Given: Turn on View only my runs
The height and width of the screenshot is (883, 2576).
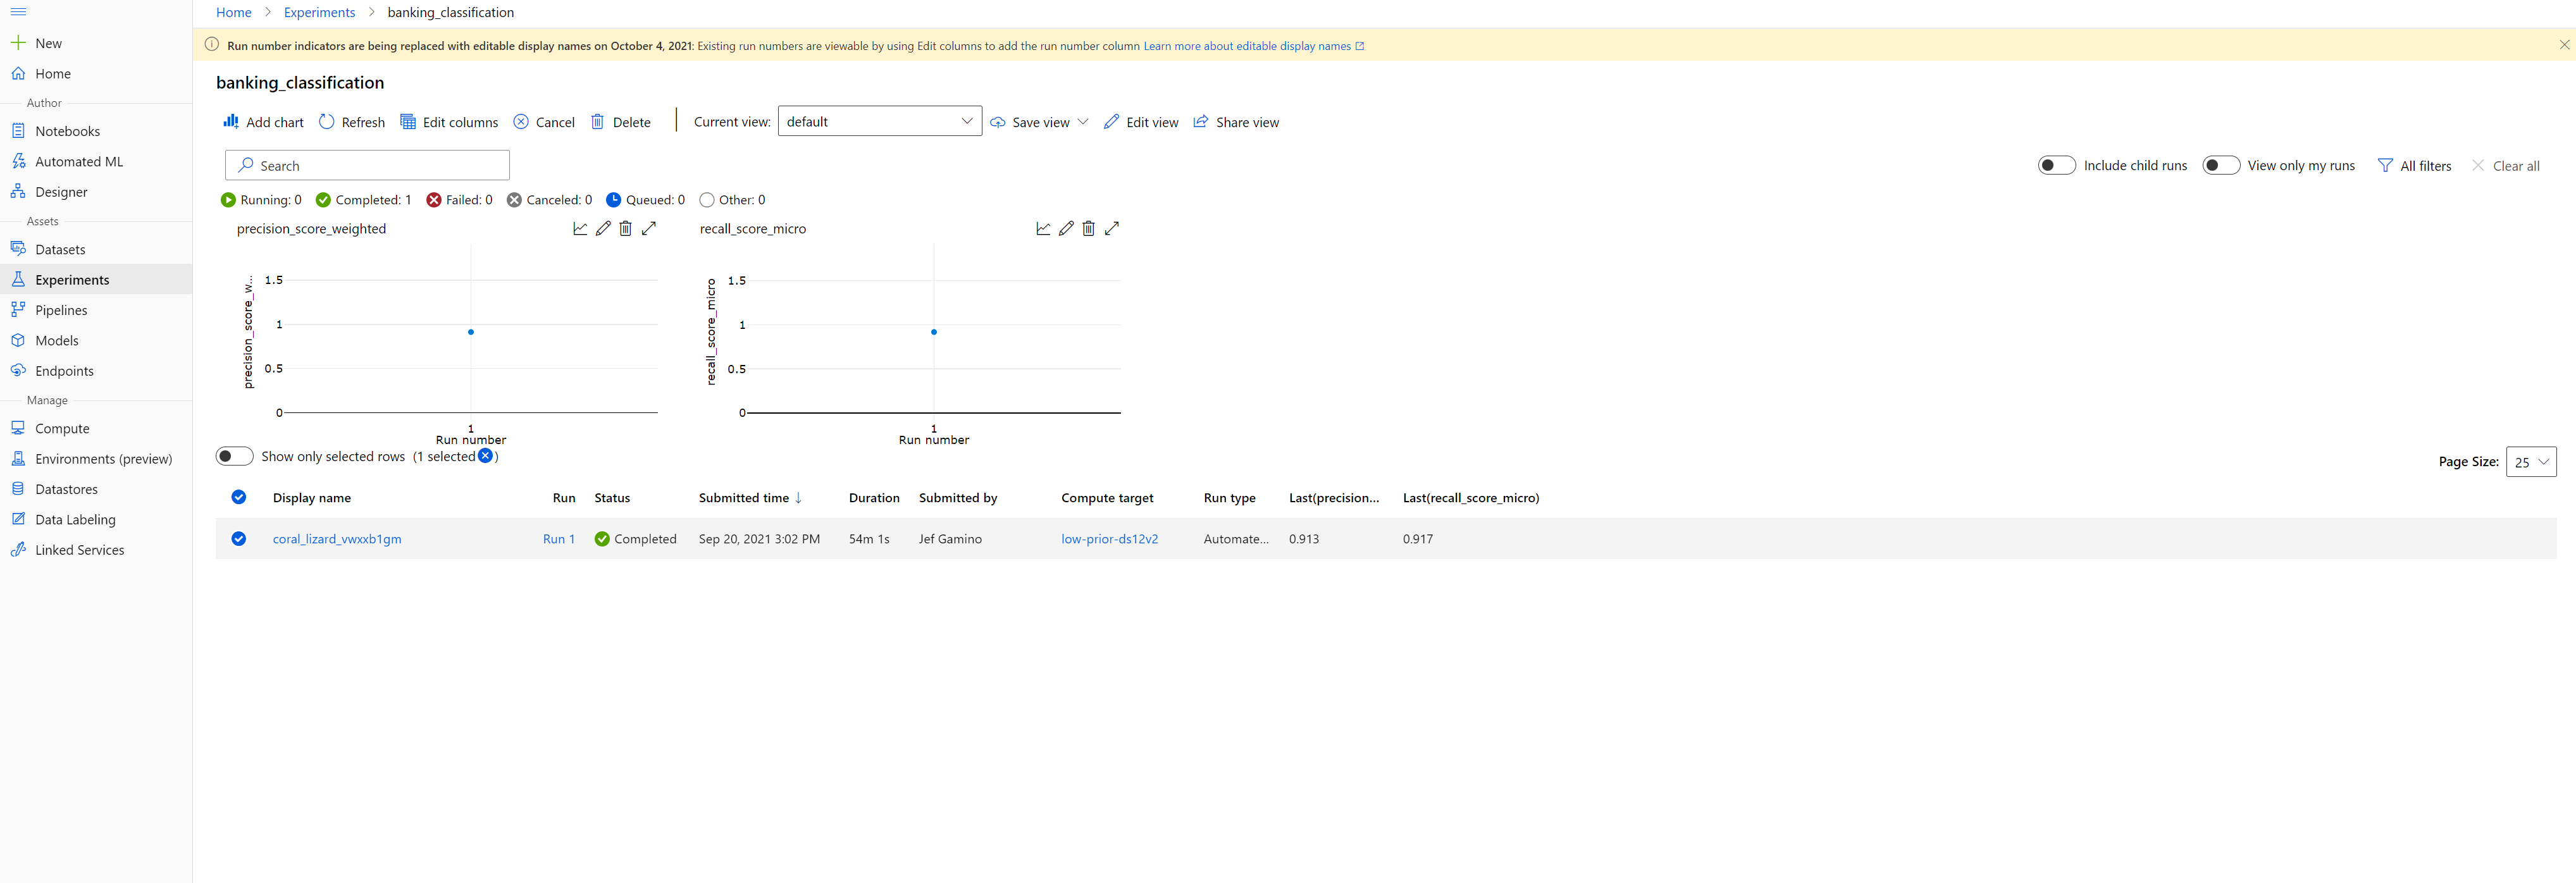Looking at the screenshot, I should click(2221, 165).
